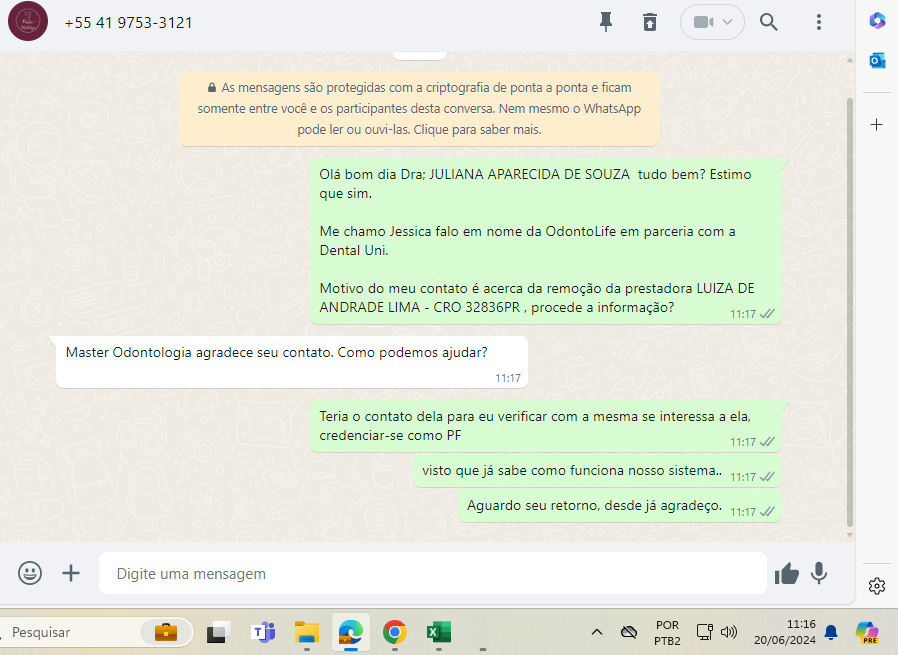
Task: Open Copilot preview icon in taskbar
Action: (x=867, y=632)
